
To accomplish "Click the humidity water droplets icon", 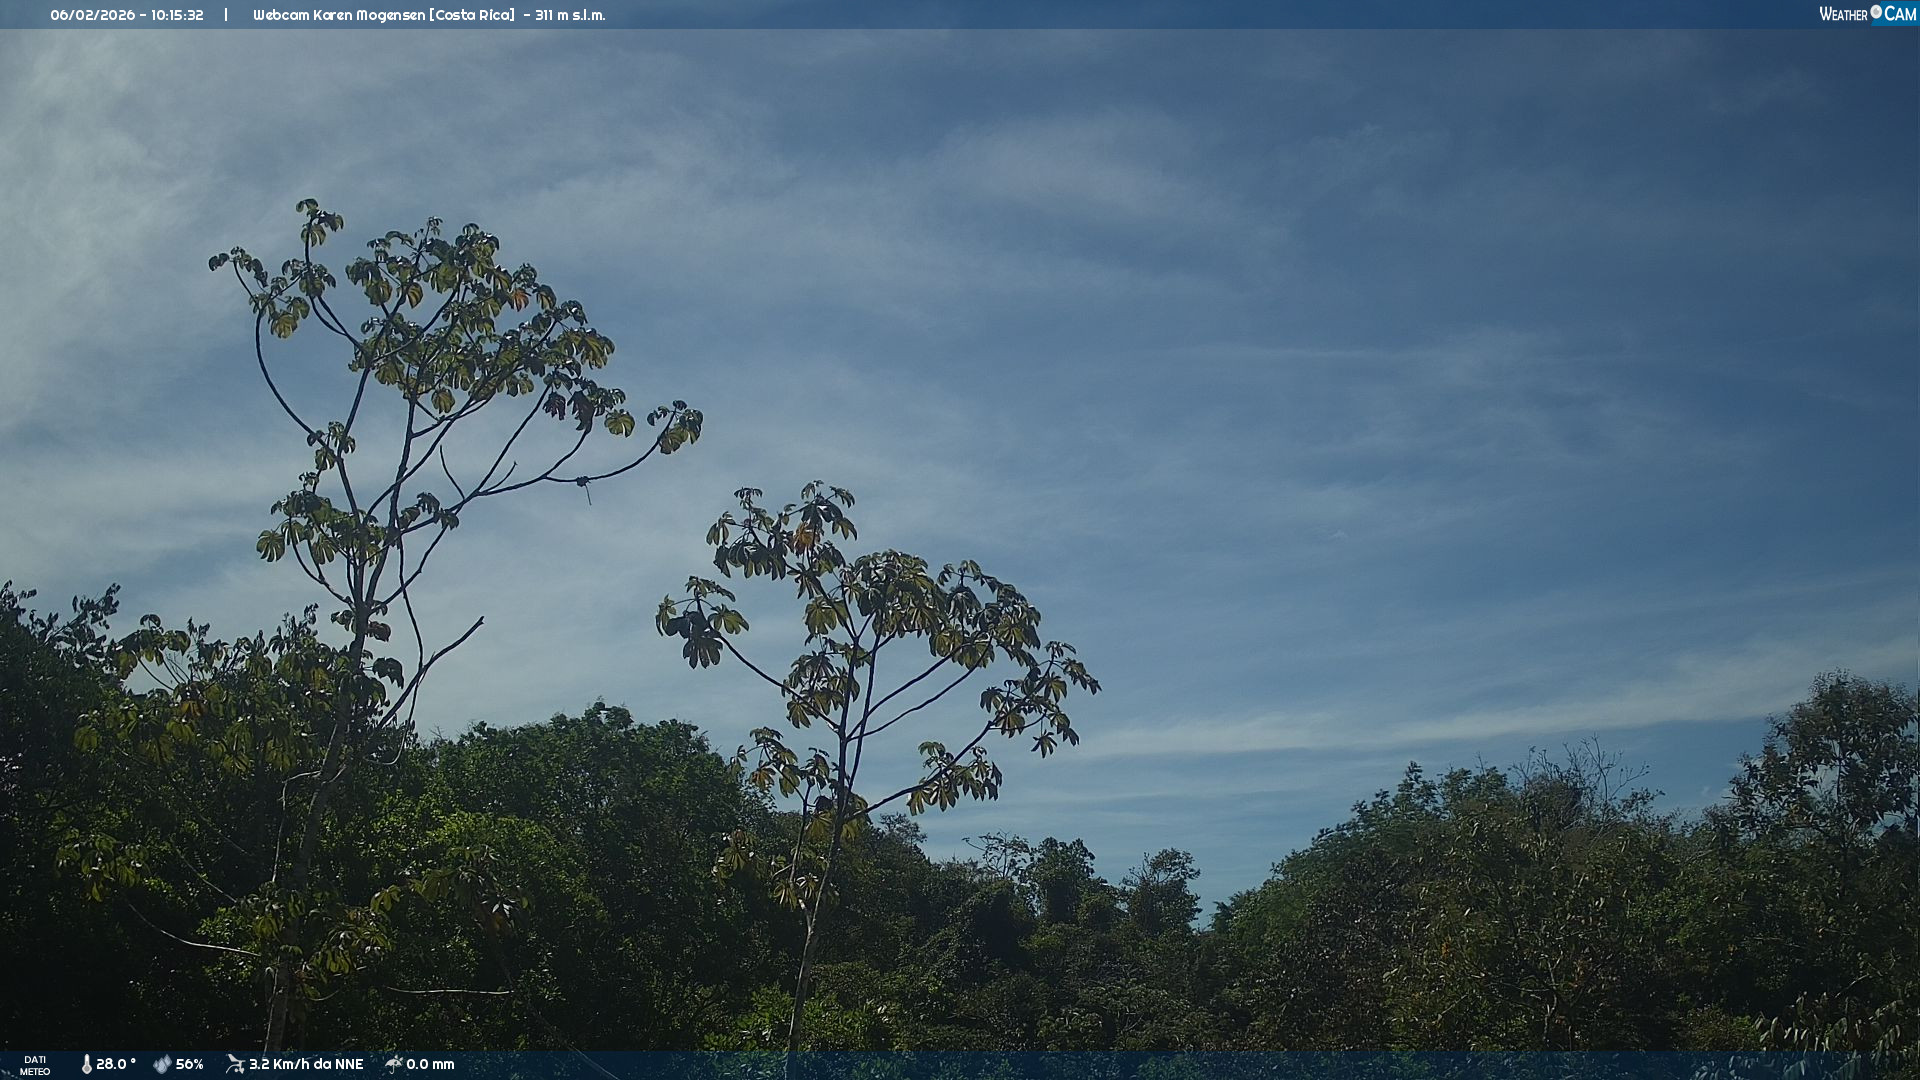I will [162, 1064].
